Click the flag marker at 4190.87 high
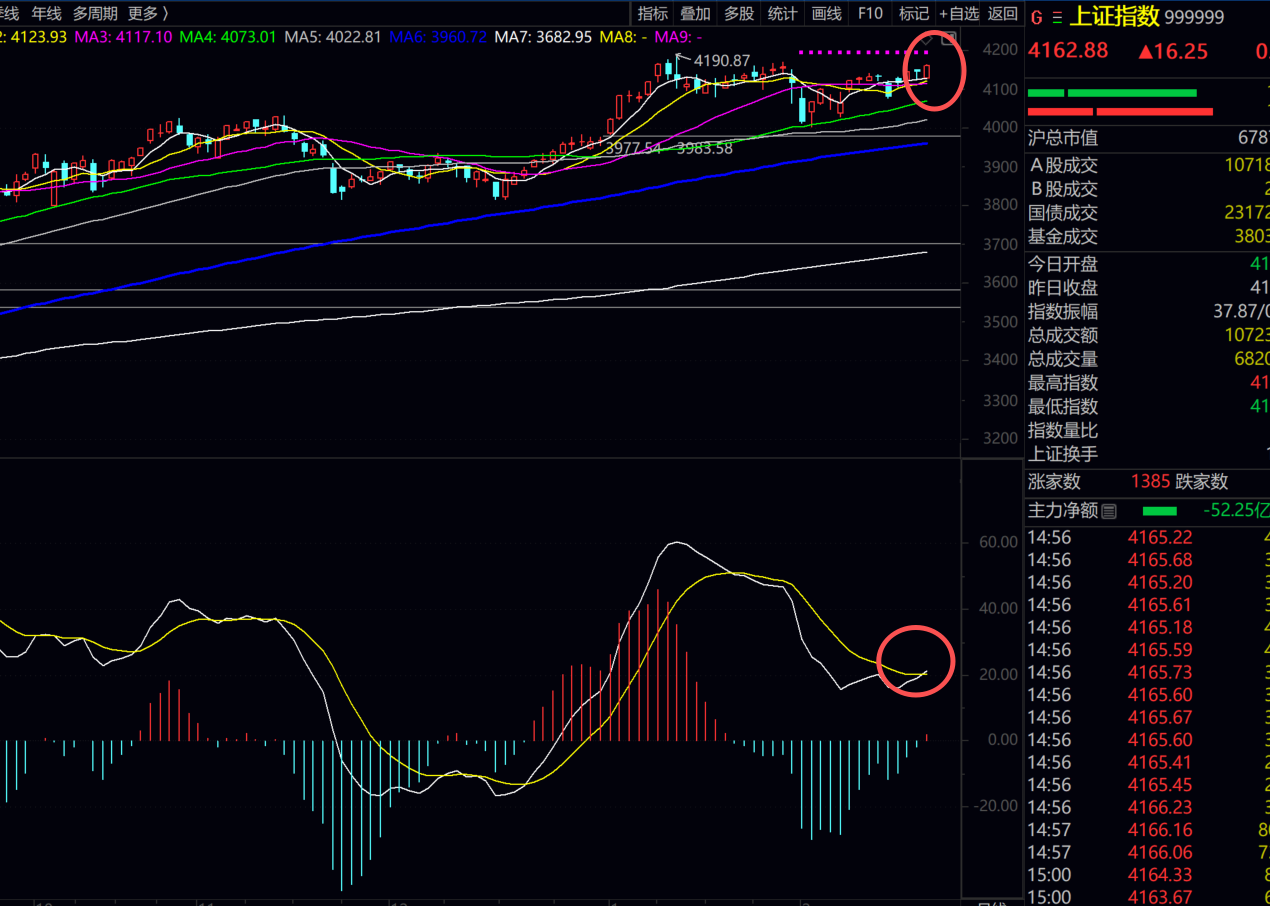The width and height of the screenshot is (1270, 906). point(680,57)
